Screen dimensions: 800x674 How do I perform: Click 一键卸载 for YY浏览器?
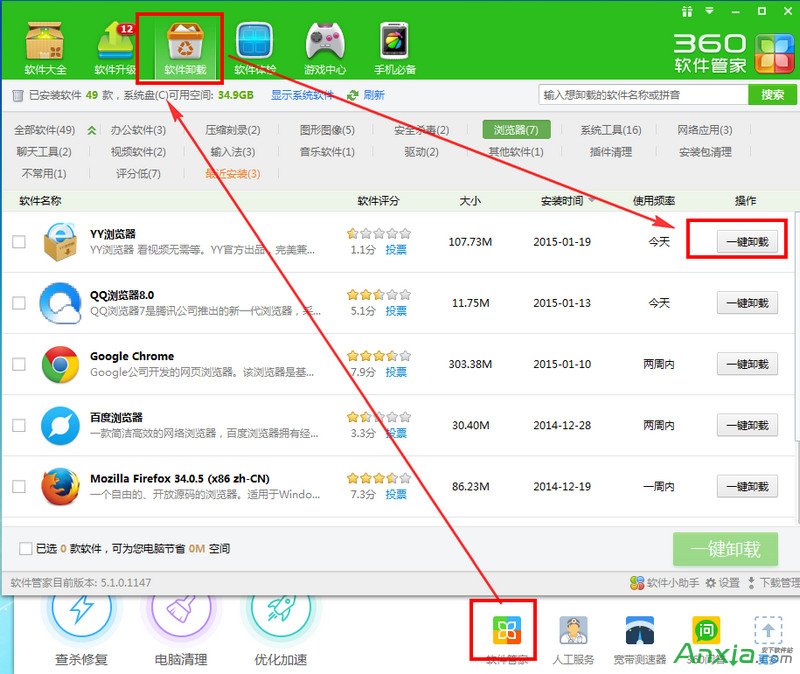pos(747,241)
